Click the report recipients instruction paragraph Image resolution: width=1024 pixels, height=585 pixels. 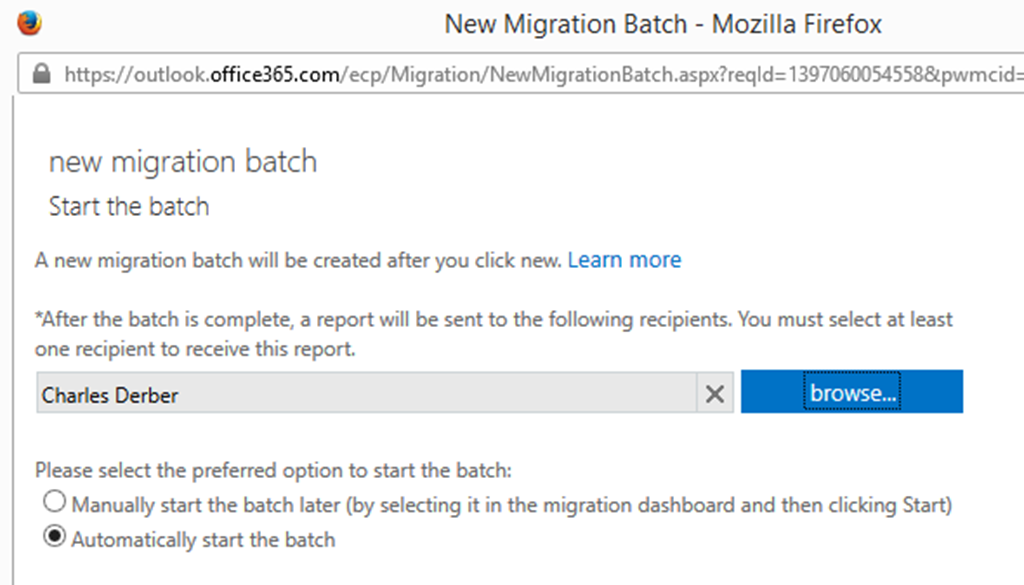tap(494, 334)
